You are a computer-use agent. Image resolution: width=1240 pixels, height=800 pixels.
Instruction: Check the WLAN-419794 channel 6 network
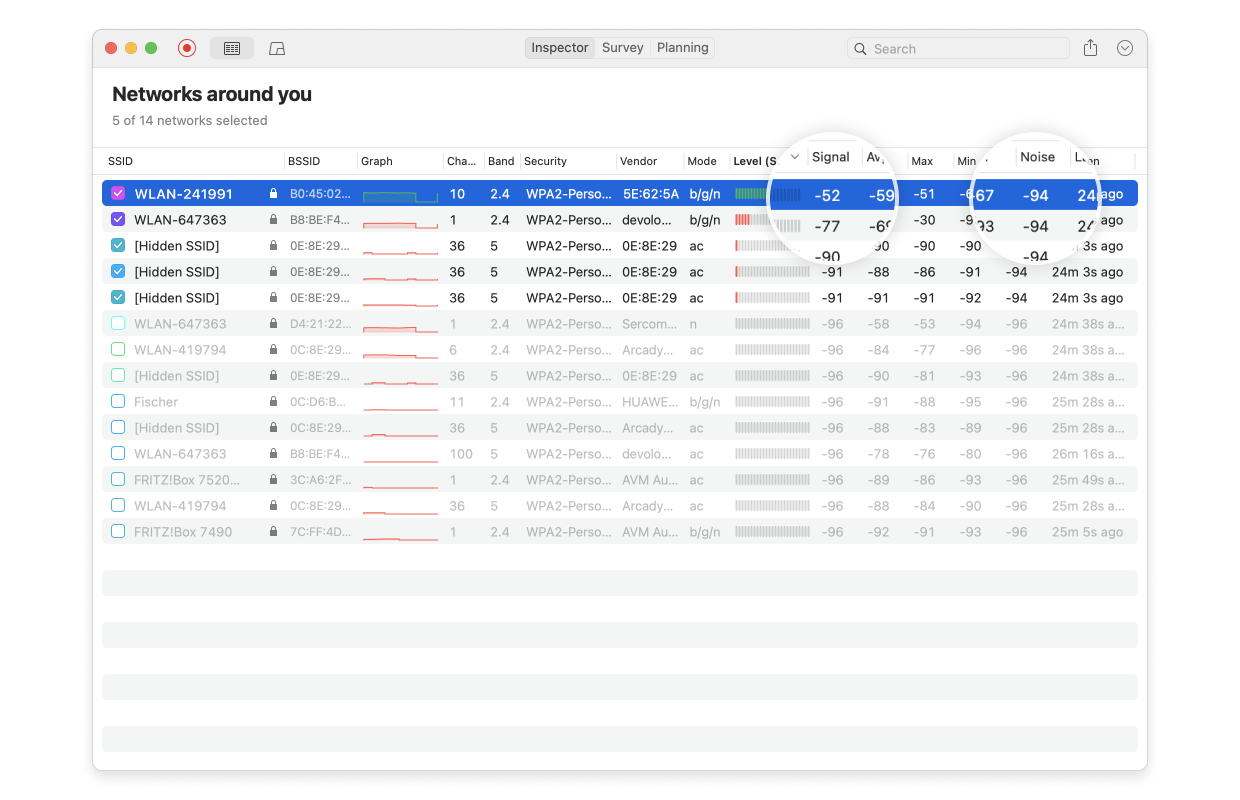118,350
